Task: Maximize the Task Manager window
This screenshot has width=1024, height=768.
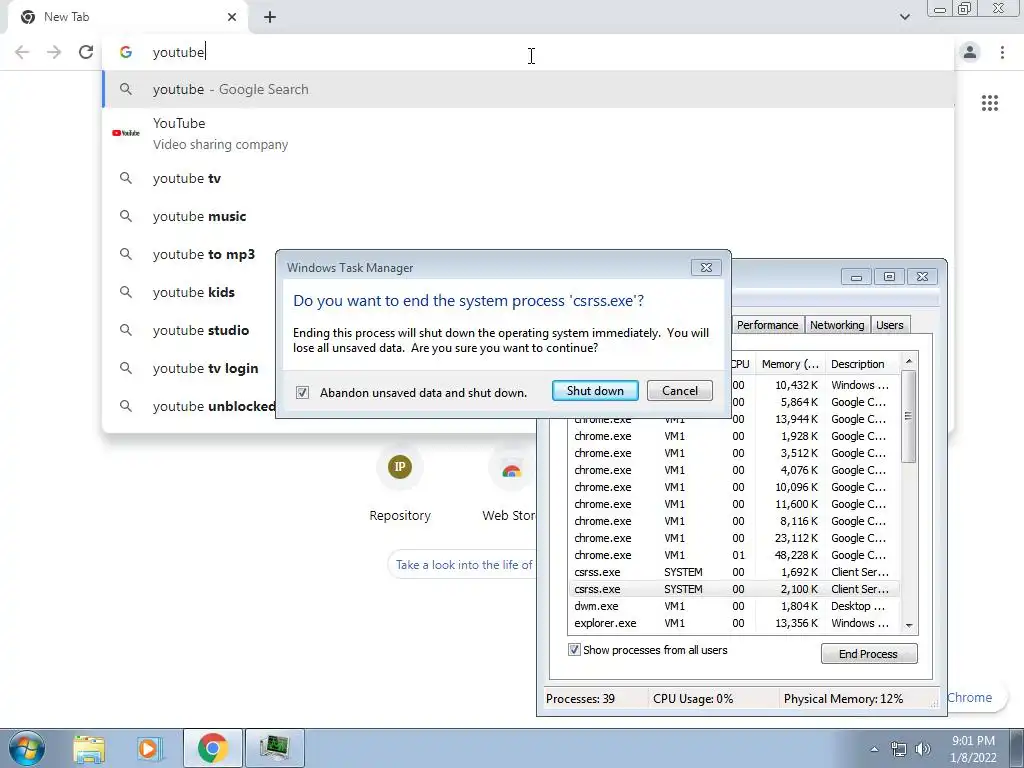Action: (x=889, y=277)
